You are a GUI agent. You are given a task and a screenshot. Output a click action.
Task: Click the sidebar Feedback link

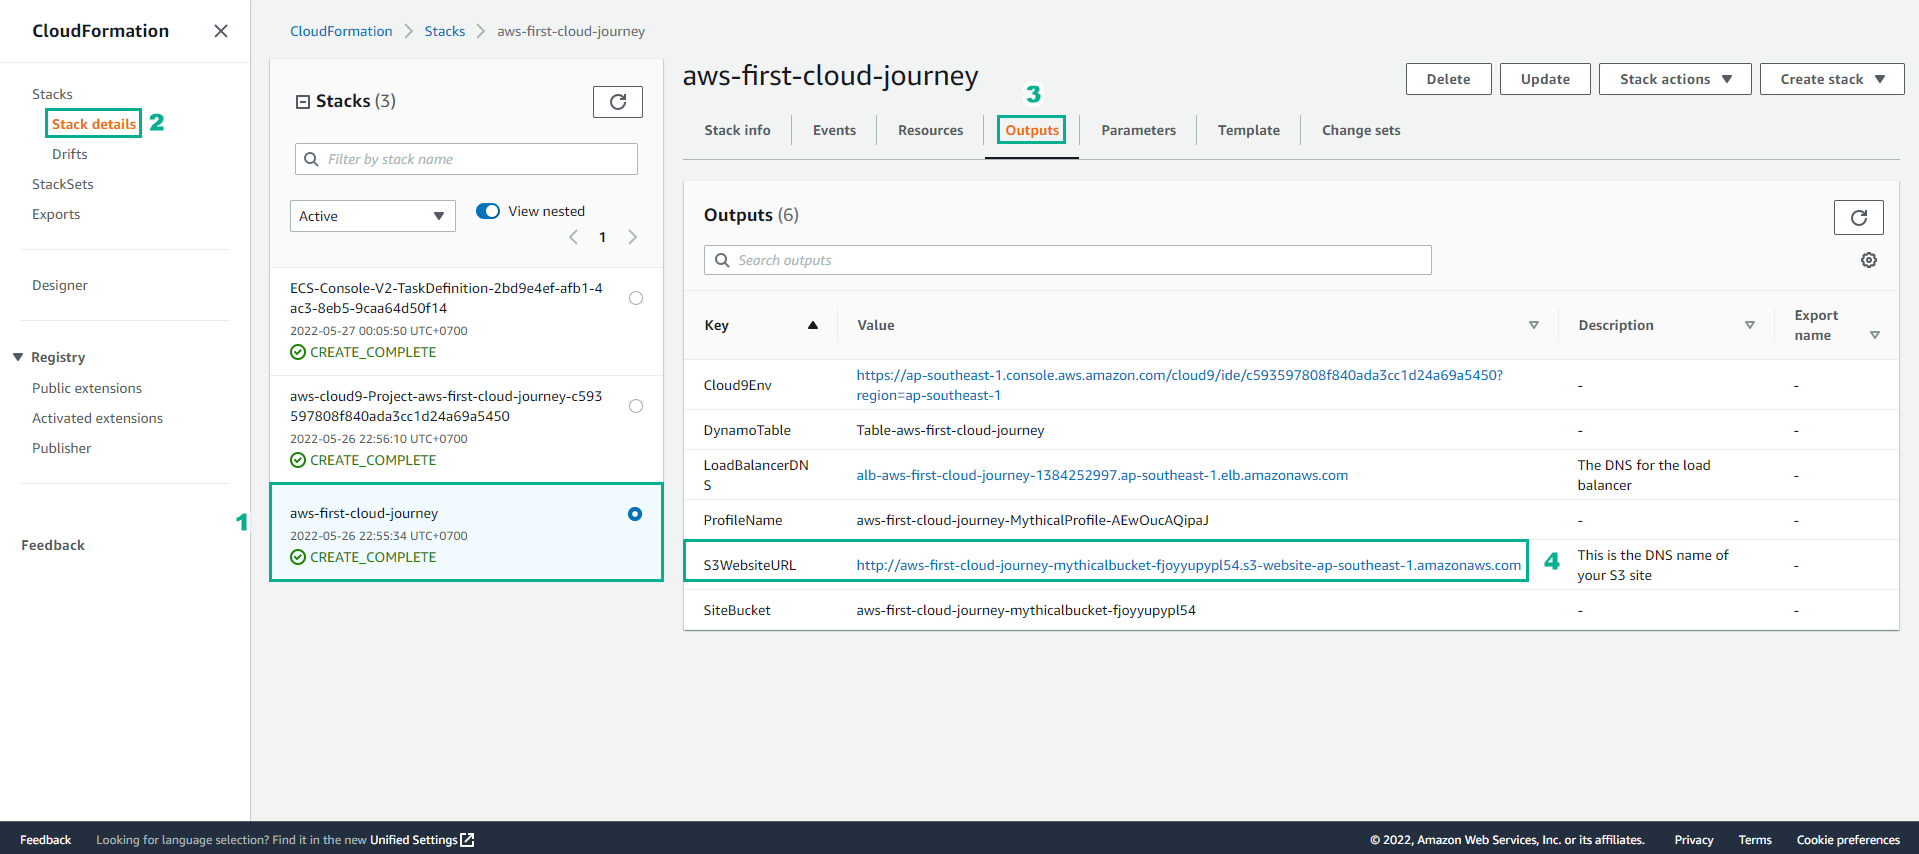(x=53, y=545)
